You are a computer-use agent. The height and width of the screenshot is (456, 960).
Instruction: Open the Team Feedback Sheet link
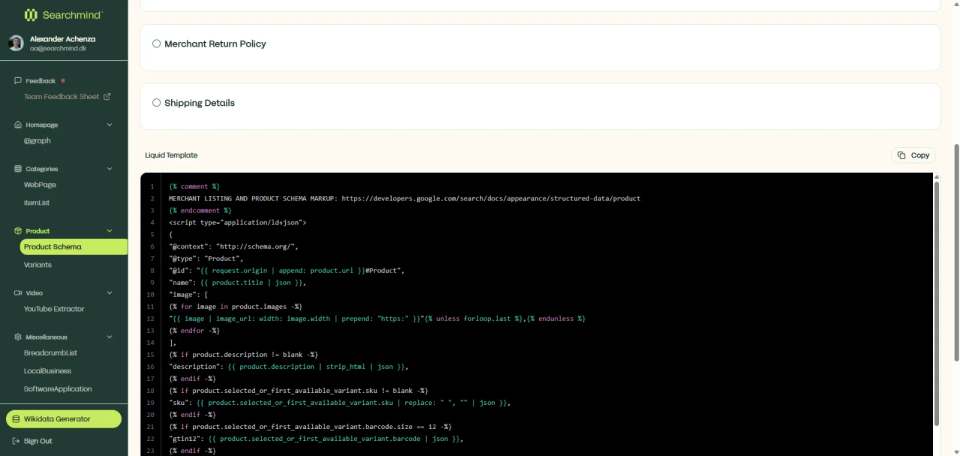tap(61, 97)
